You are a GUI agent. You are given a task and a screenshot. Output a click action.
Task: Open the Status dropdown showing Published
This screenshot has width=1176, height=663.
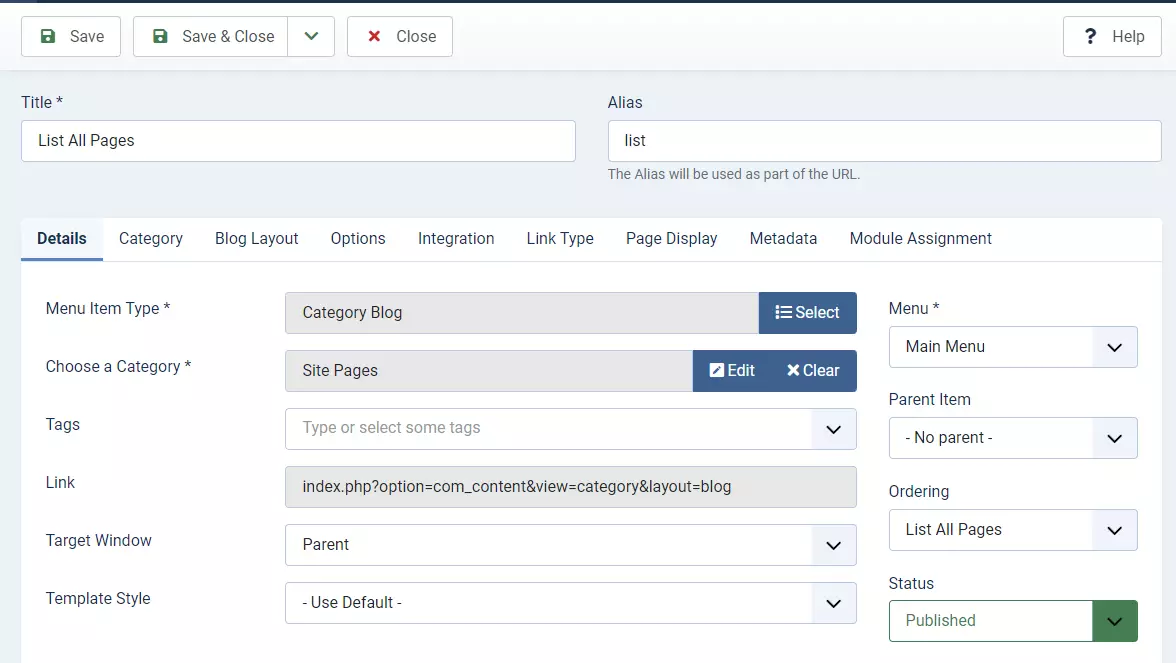[1013, 621]
